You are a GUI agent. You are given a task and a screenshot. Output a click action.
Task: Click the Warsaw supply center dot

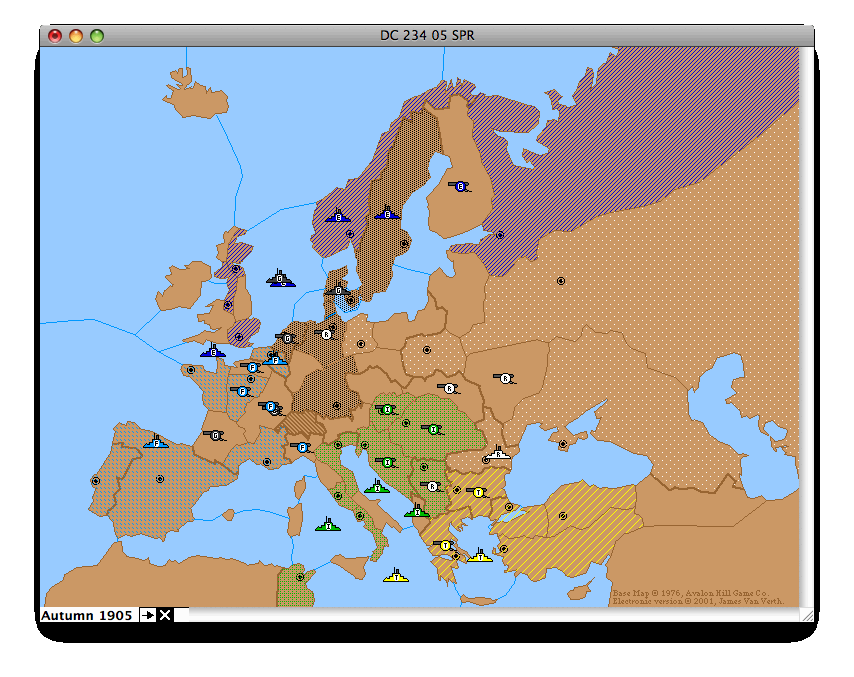click(x=426, y=350)
